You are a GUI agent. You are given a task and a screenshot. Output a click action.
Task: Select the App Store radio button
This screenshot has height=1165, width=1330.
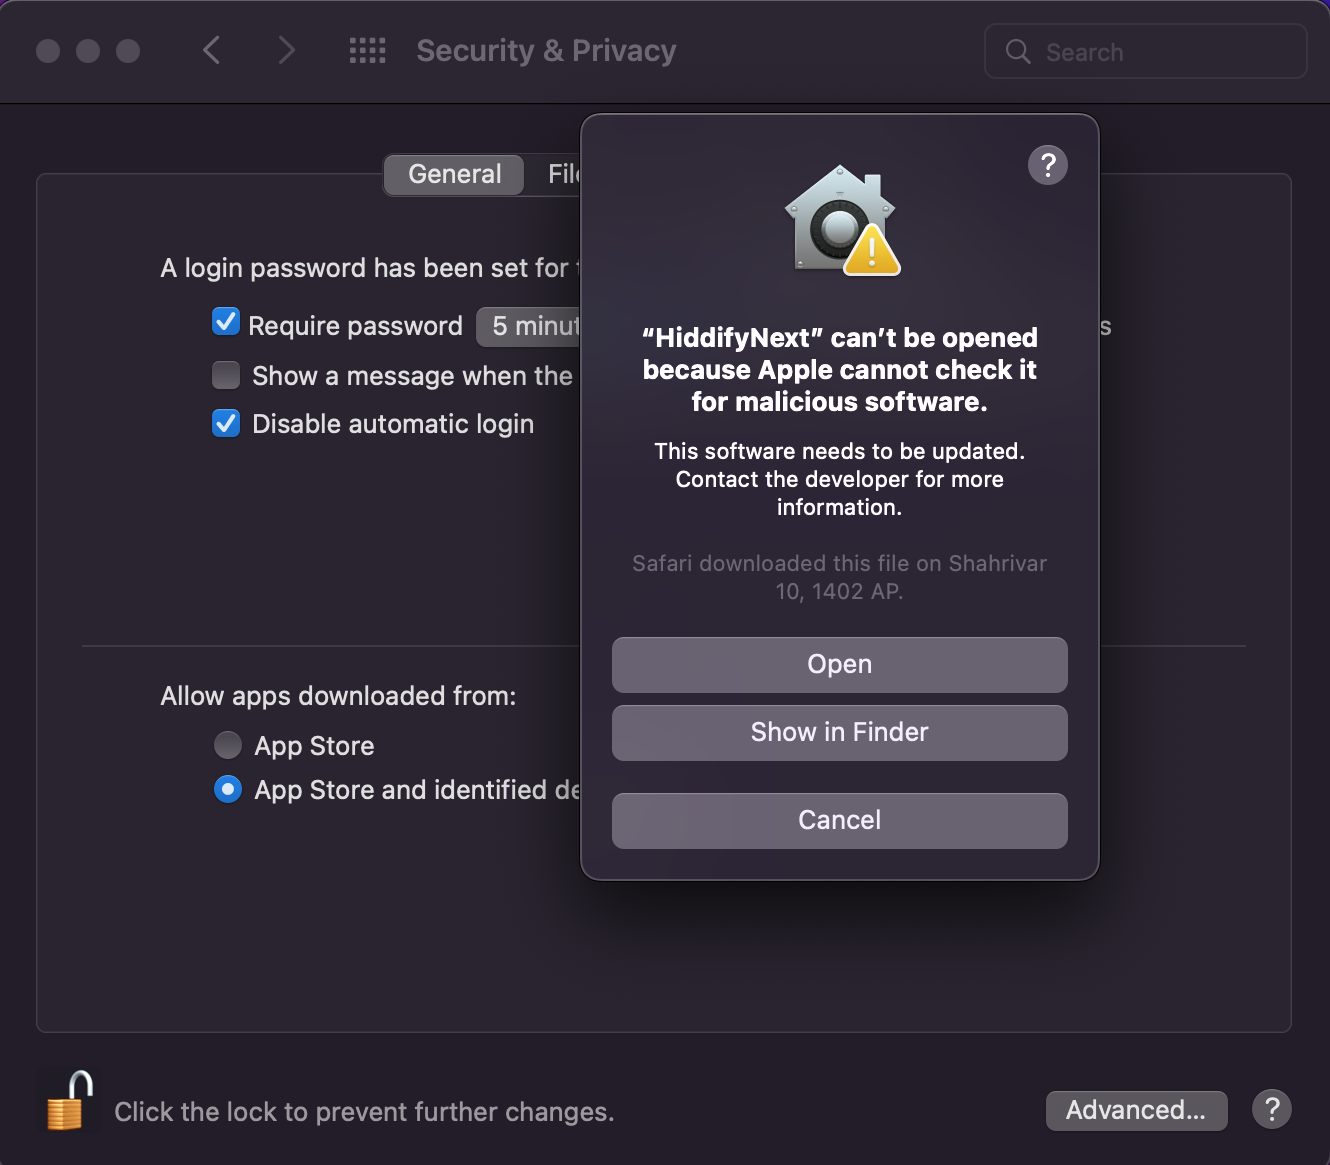[227, 745]
